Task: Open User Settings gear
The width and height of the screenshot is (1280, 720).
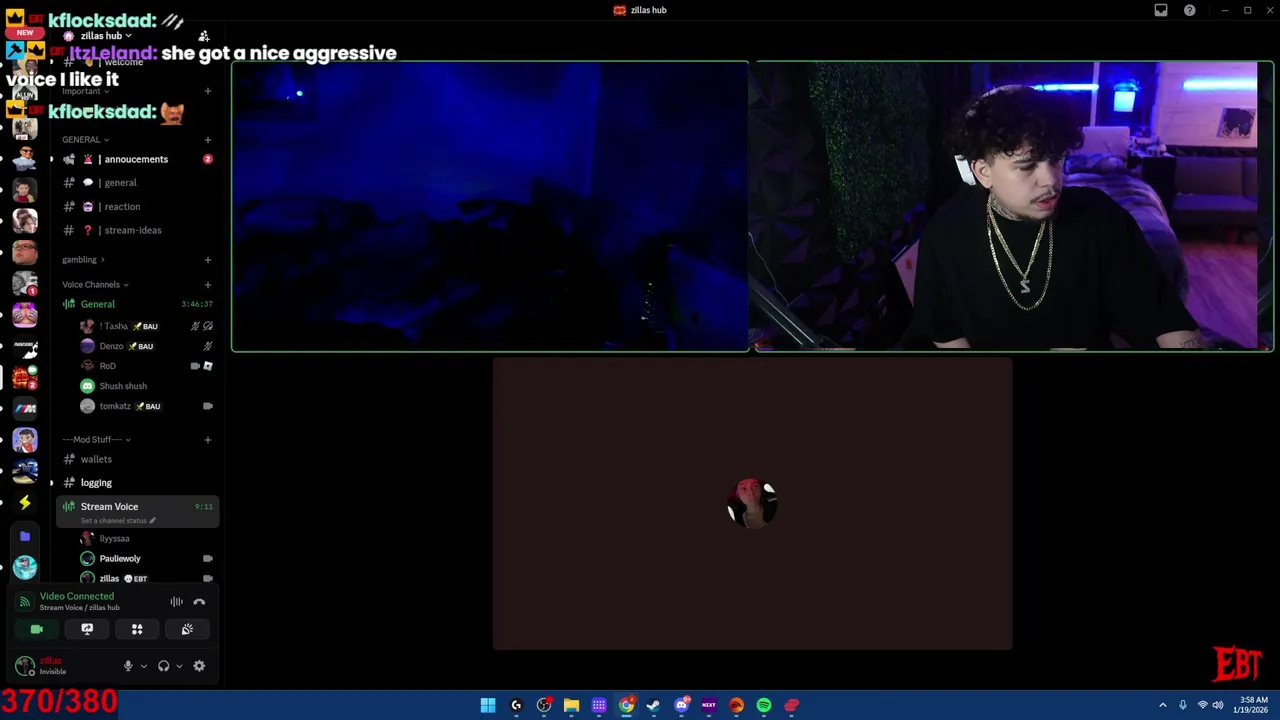Action: pos(199,666)
